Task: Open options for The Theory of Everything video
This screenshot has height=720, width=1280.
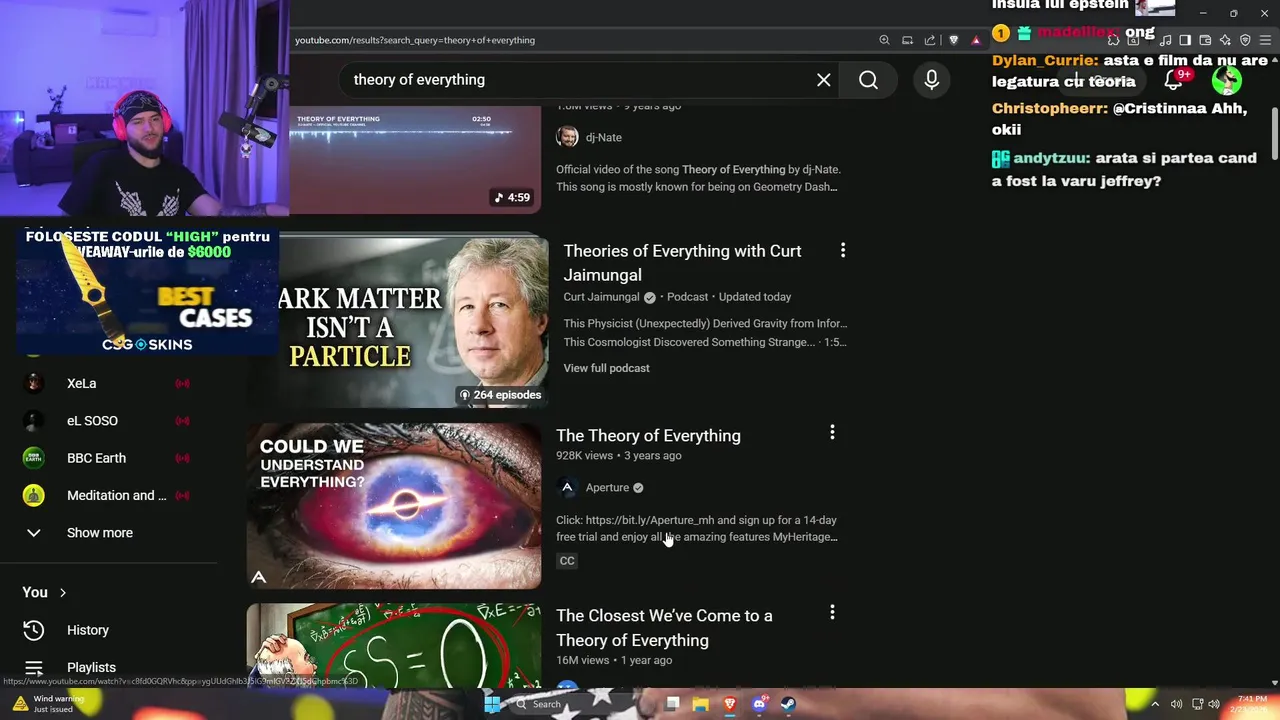Action: tap(832, 432)
